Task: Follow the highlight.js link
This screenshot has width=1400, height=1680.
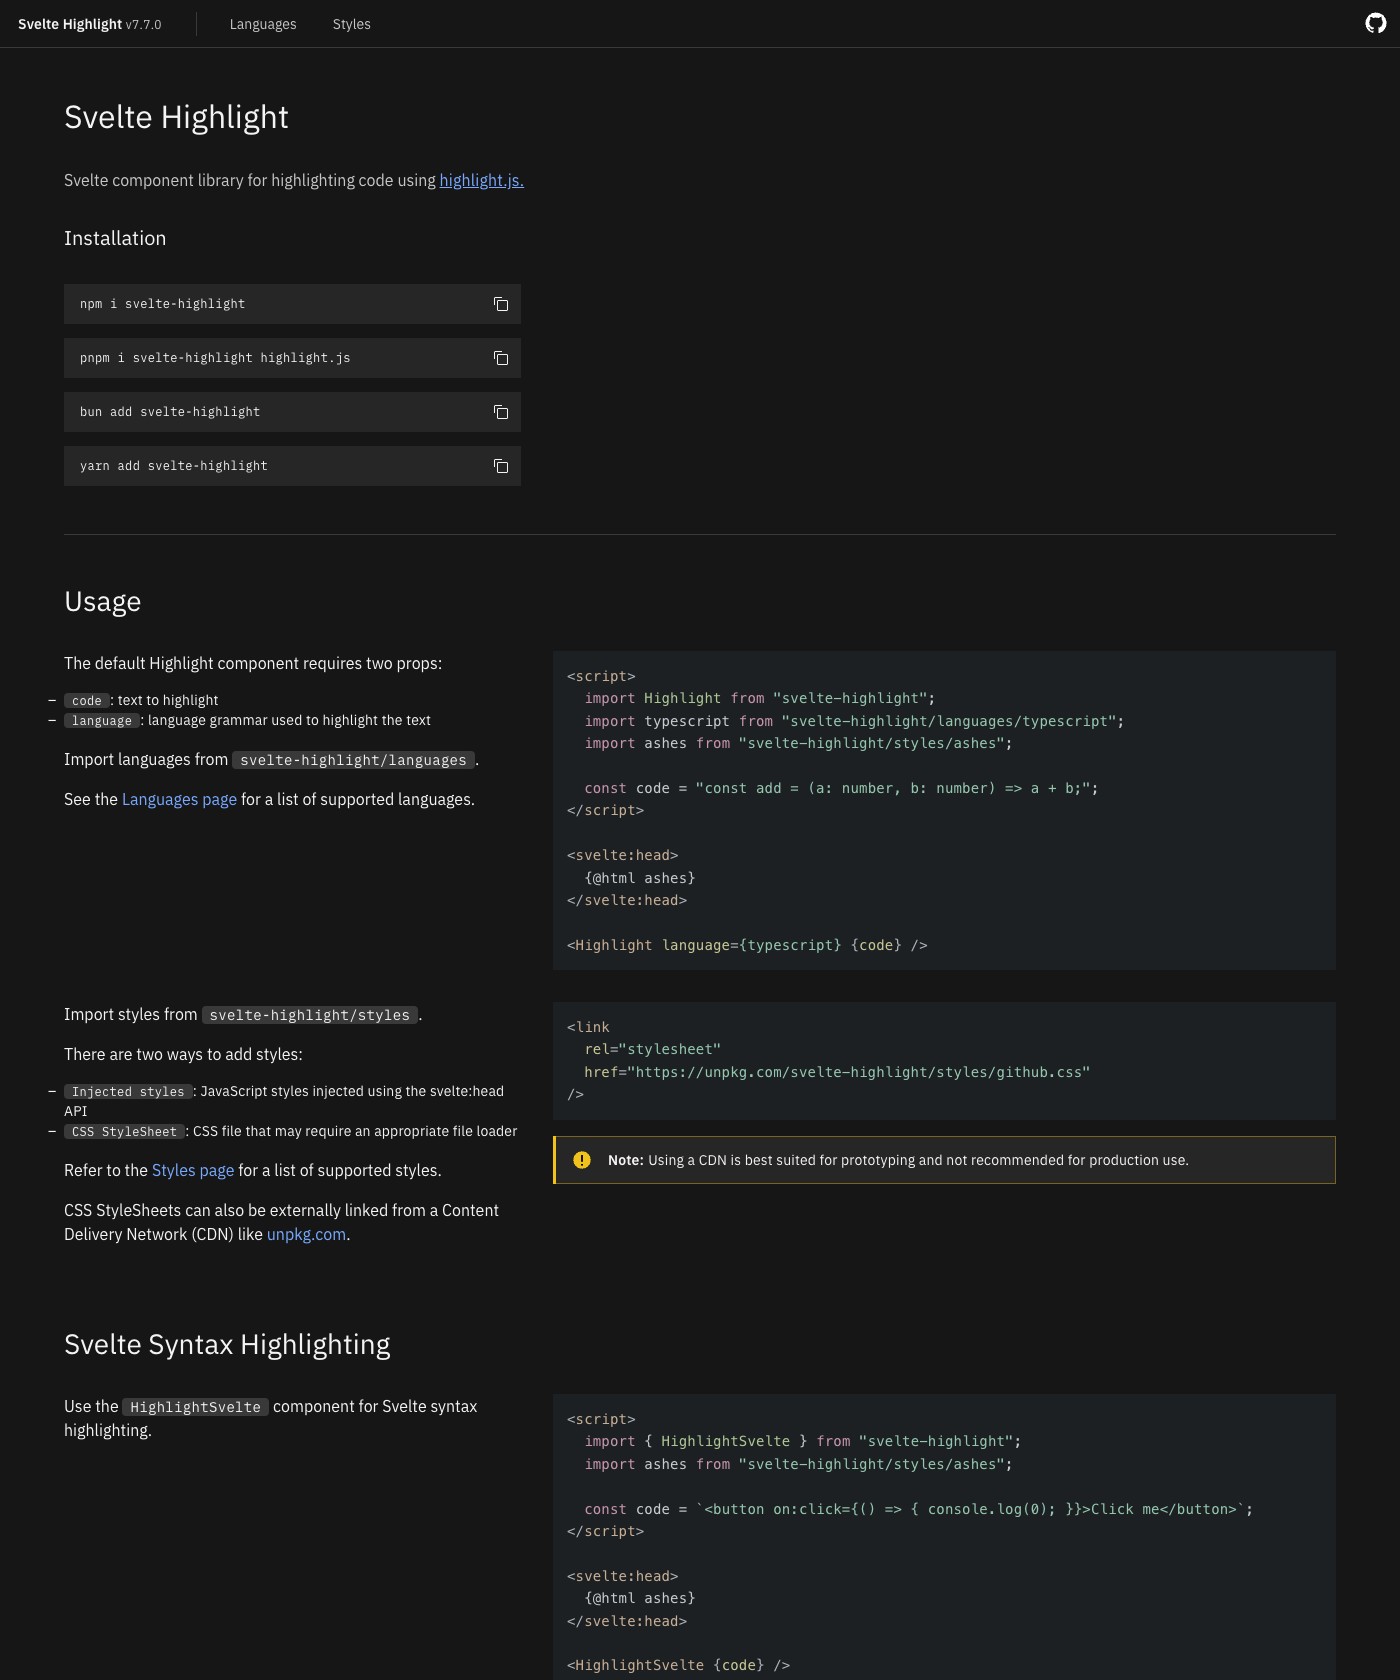Action: coord(481,180)
